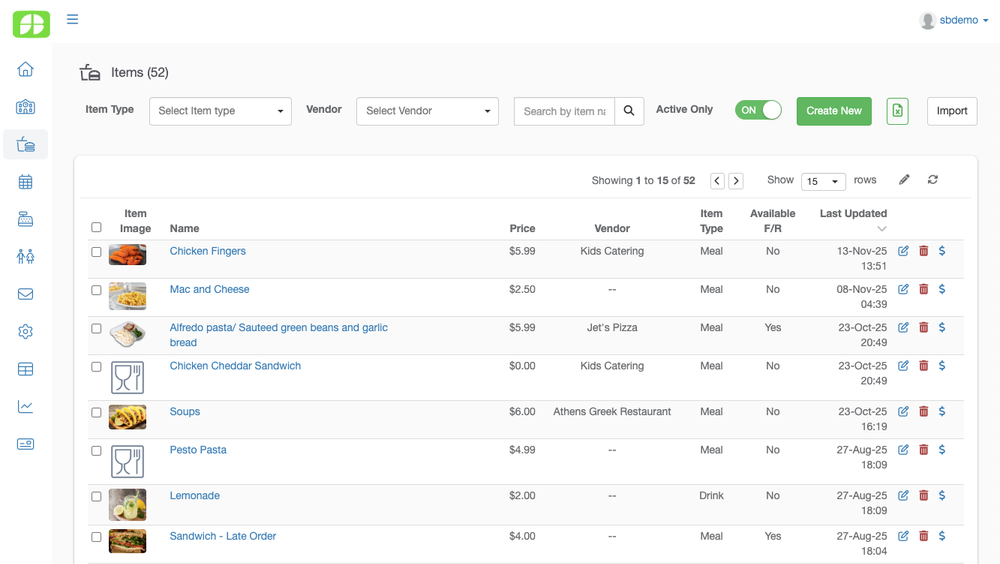This screenshot has height=564, width=1000.
Task: Open the Mac and Cheese link
Action: [209, 290]
